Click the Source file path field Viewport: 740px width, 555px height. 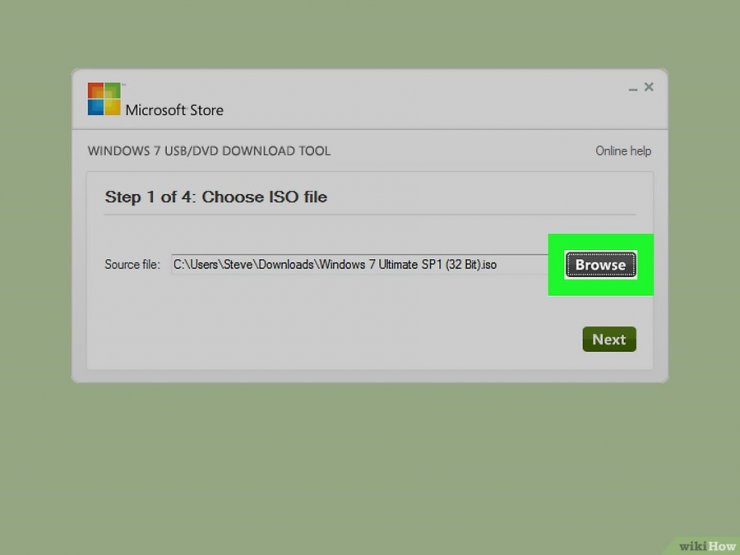360,264
